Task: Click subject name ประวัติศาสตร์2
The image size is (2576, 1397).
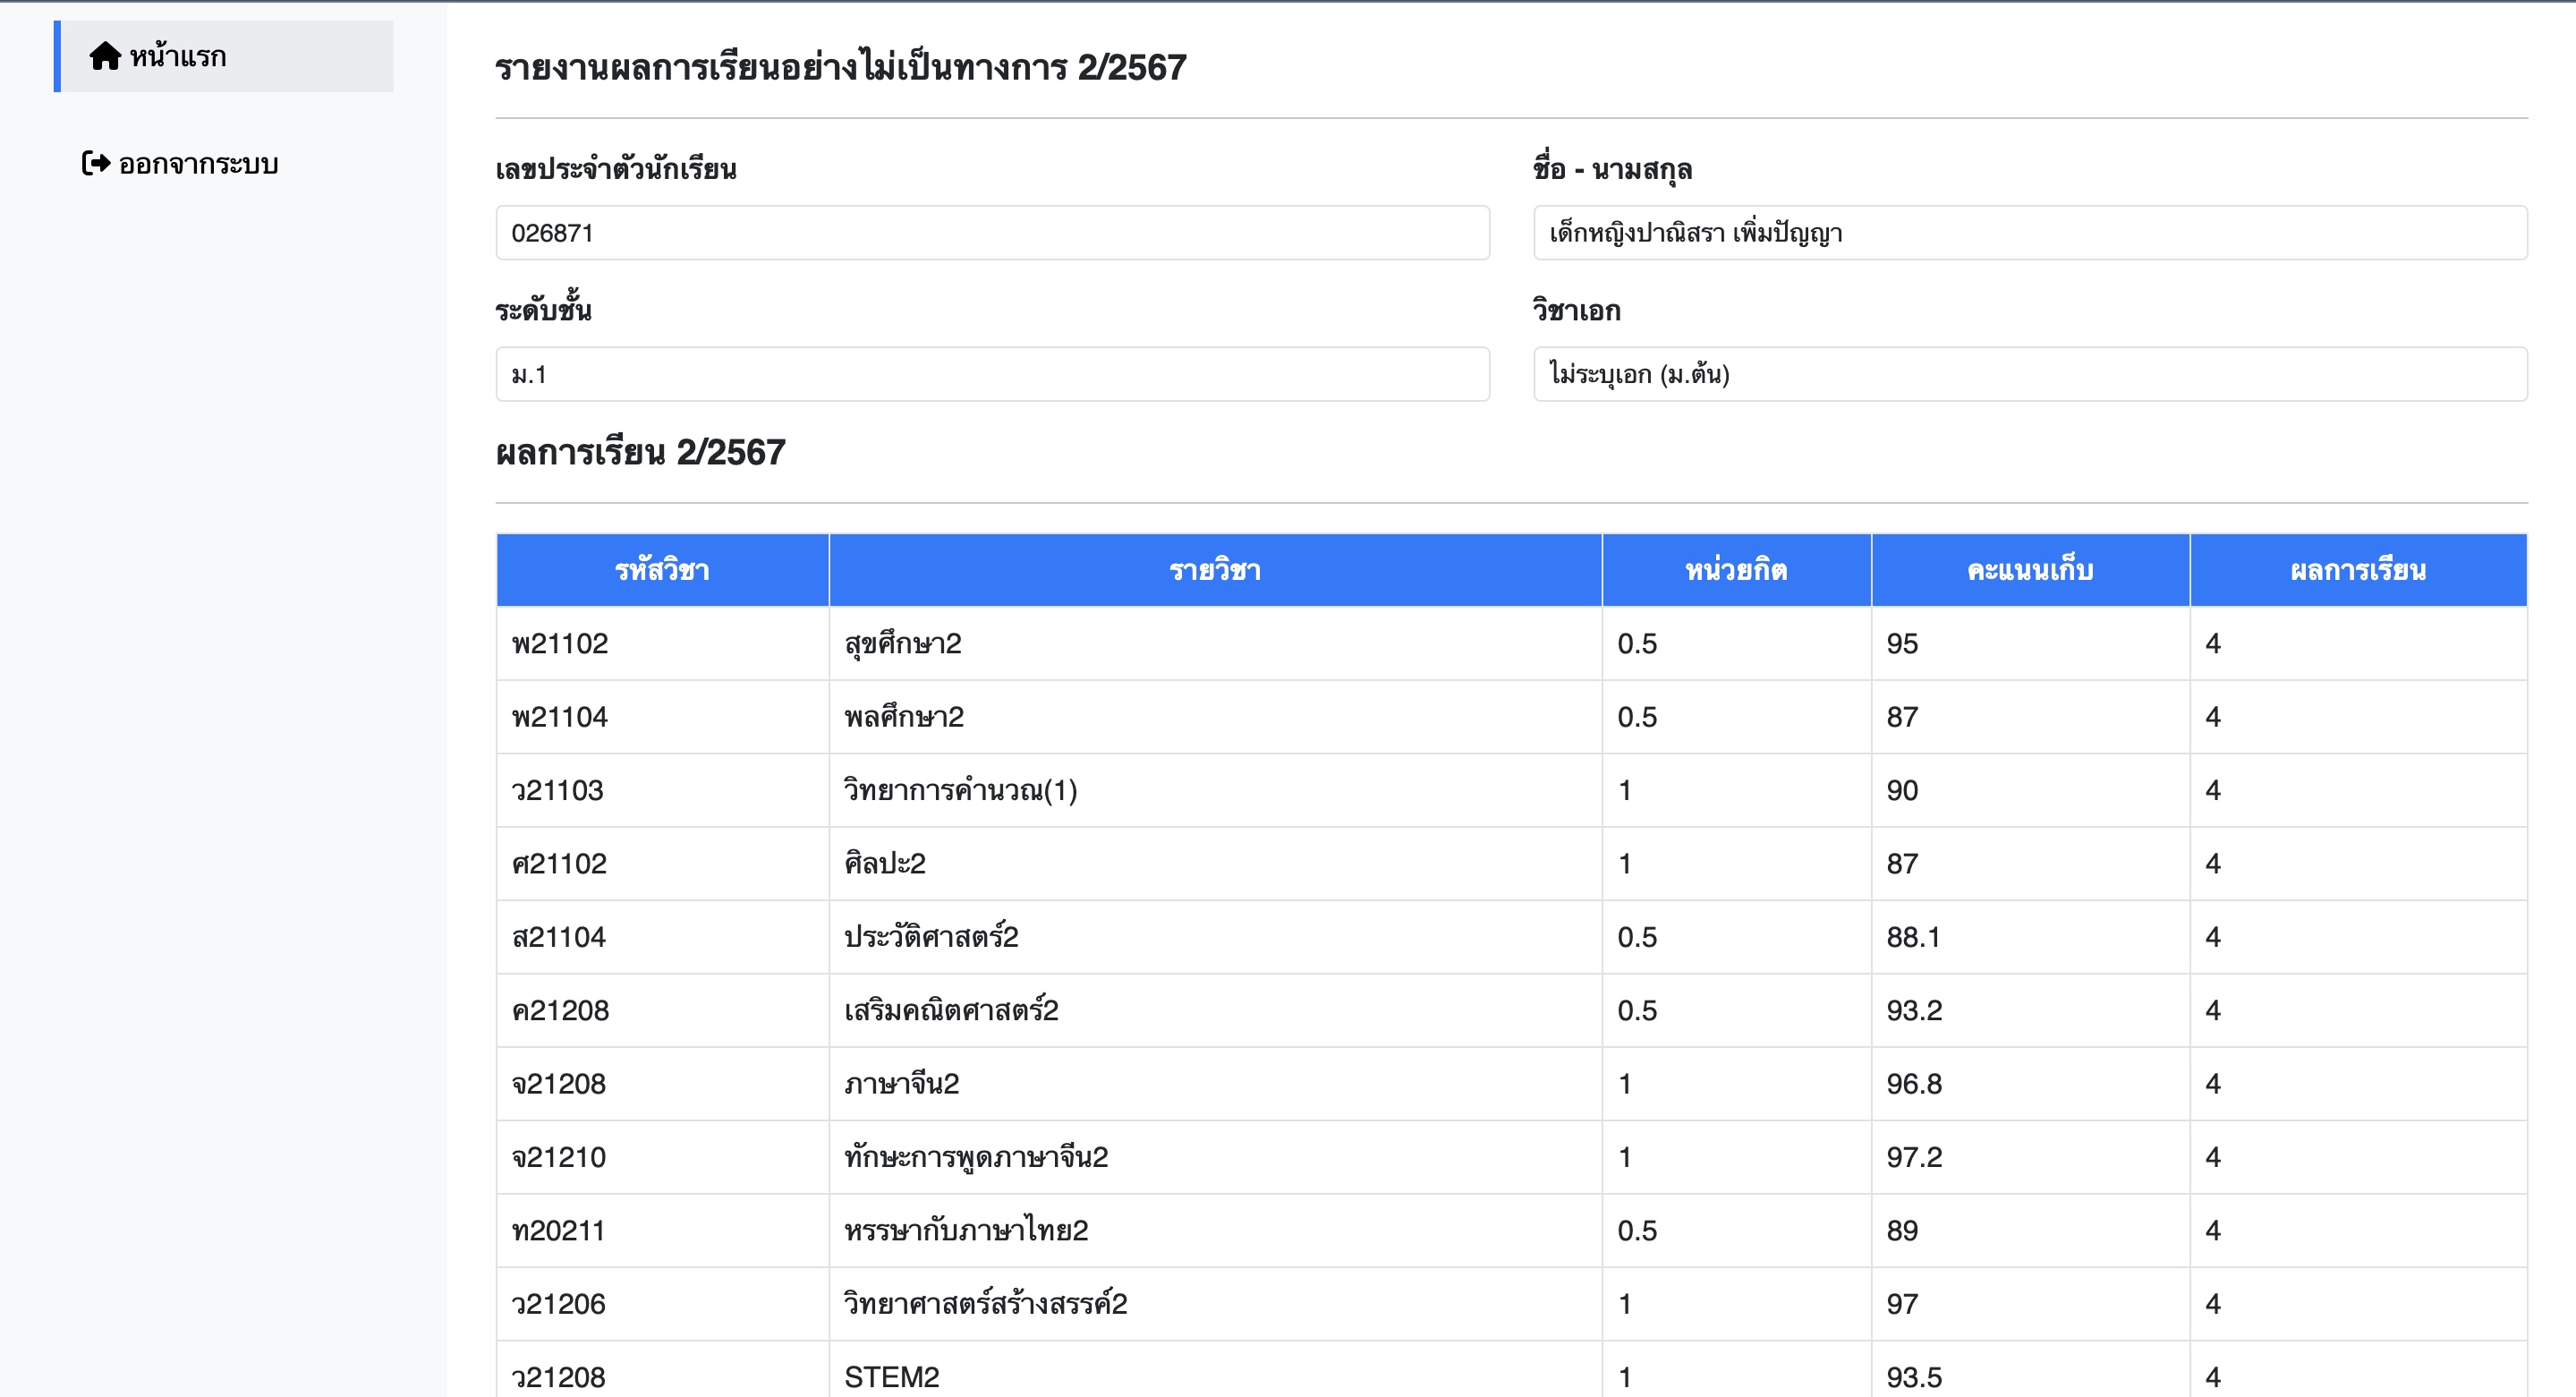Action: pos(931,937)
